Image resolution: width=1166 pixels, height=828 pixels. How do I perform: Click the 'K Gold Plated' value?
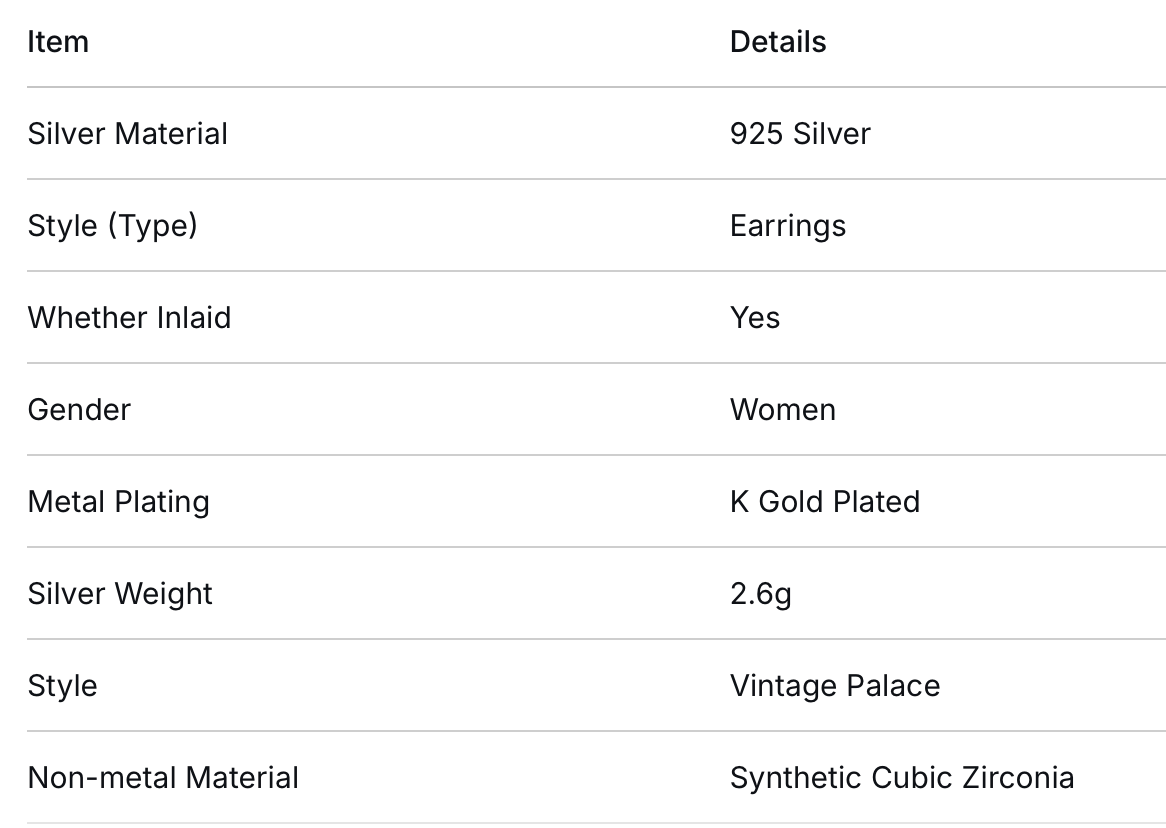coord(825,502)
